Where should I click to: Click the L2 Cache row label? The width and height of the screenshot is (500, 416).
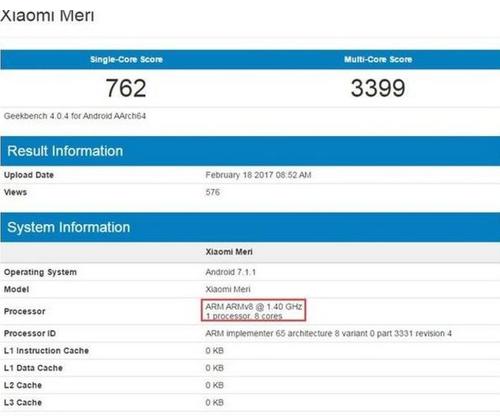(23, 385)
